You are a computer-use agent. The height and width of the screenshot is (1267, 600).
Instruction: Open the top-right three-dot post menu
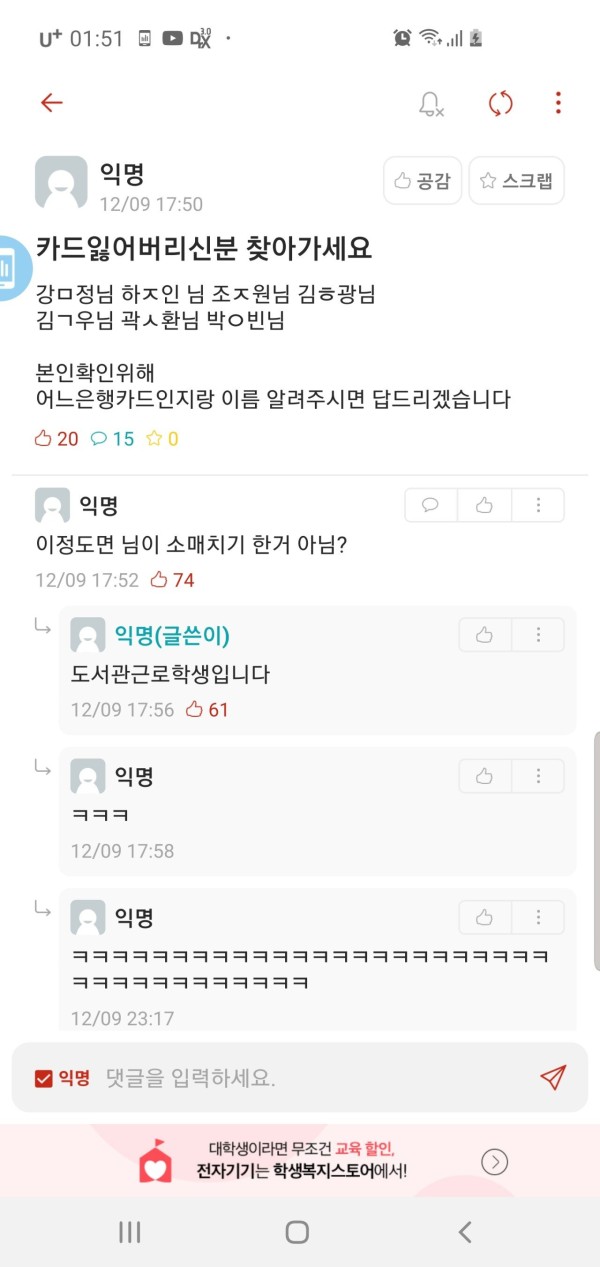pyautogui.click(x=558, y=103)
